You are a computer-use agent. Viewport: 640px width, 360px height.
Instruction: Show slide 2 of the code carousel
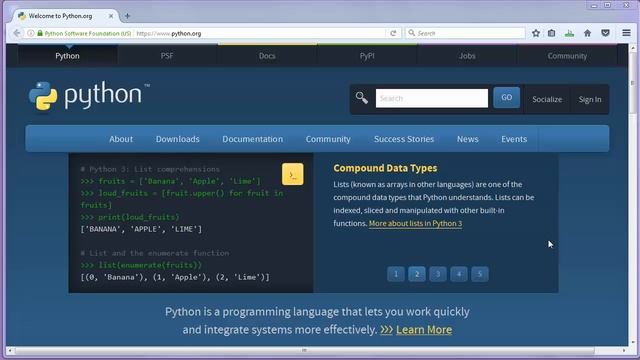tap(417, 274)
